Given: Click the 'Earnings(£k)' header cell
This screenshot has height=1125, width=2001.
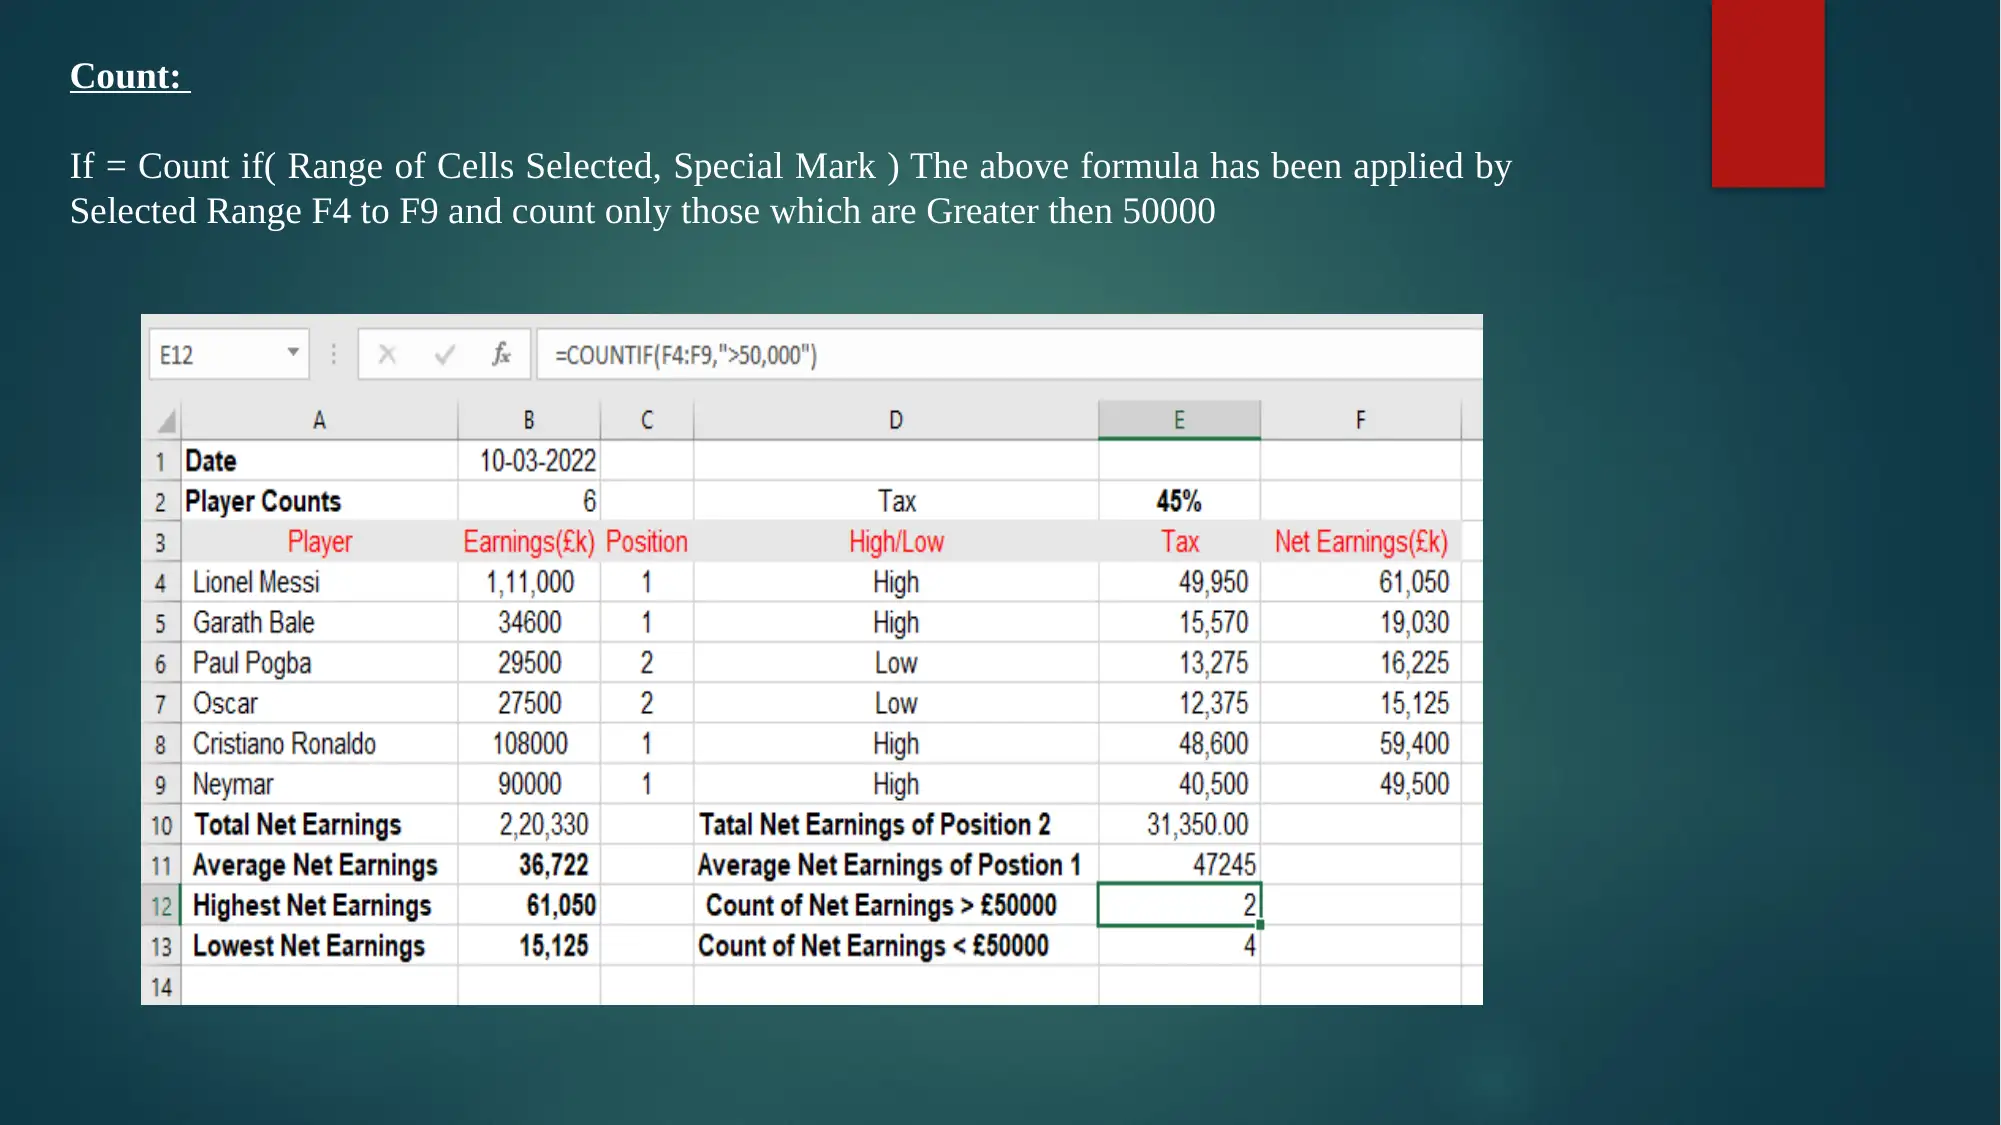Looking at the screenshot, I should coord(529,542).
